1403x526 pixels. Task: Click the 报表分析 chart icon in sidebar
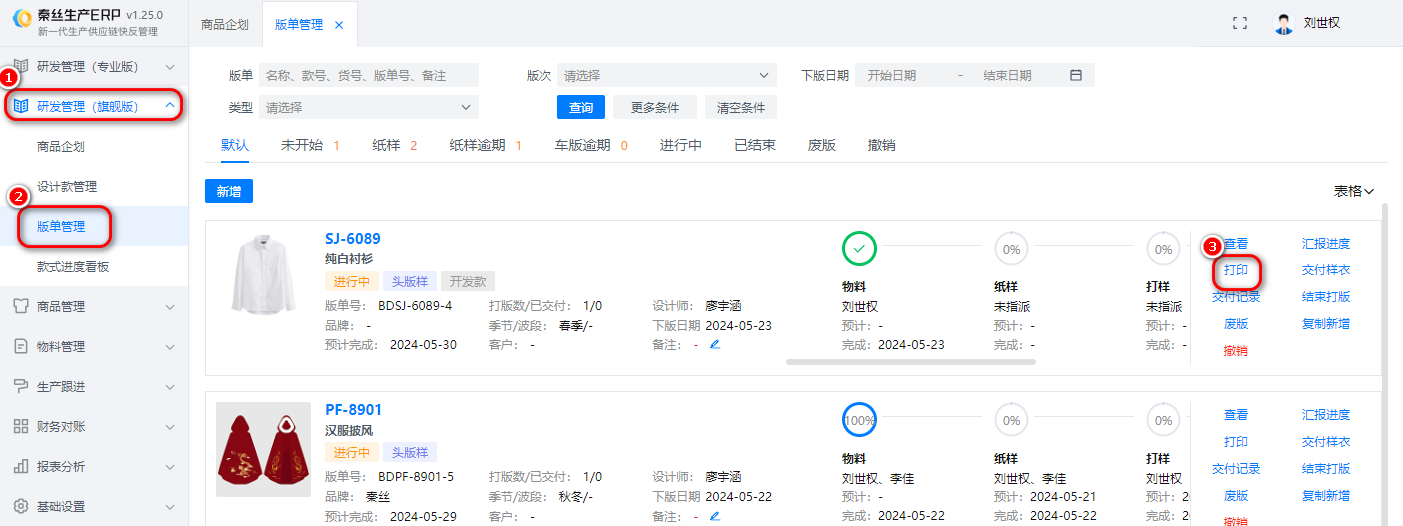click(x=21, y=466)
